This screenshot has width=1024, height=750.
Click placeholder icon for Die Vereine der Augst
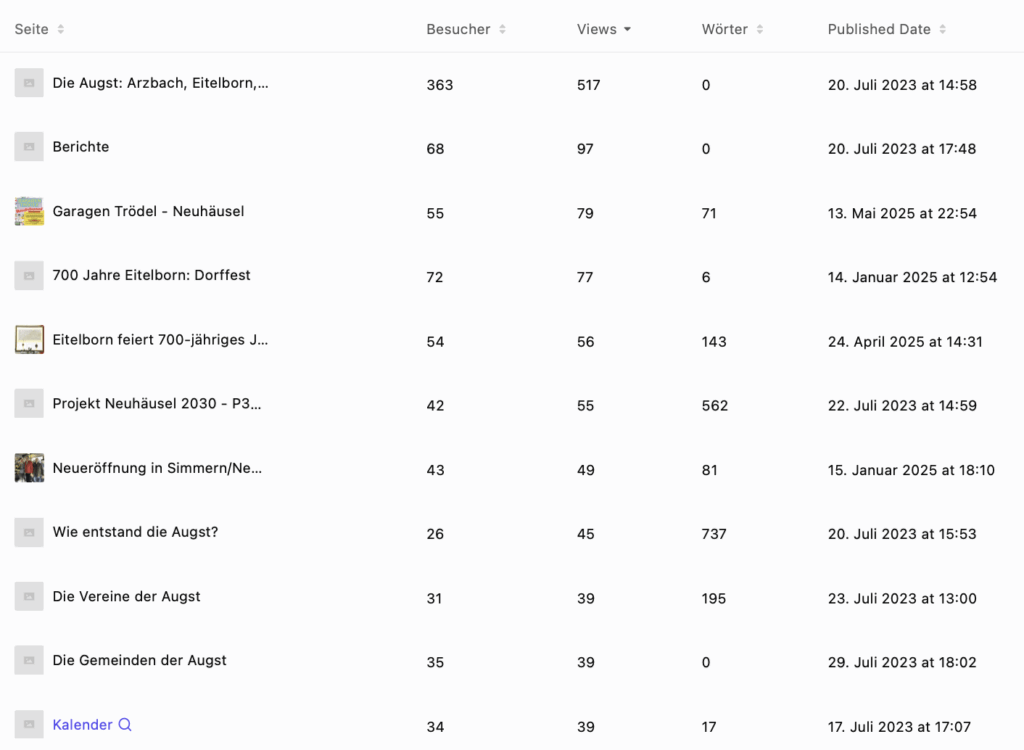click(29, 596)
